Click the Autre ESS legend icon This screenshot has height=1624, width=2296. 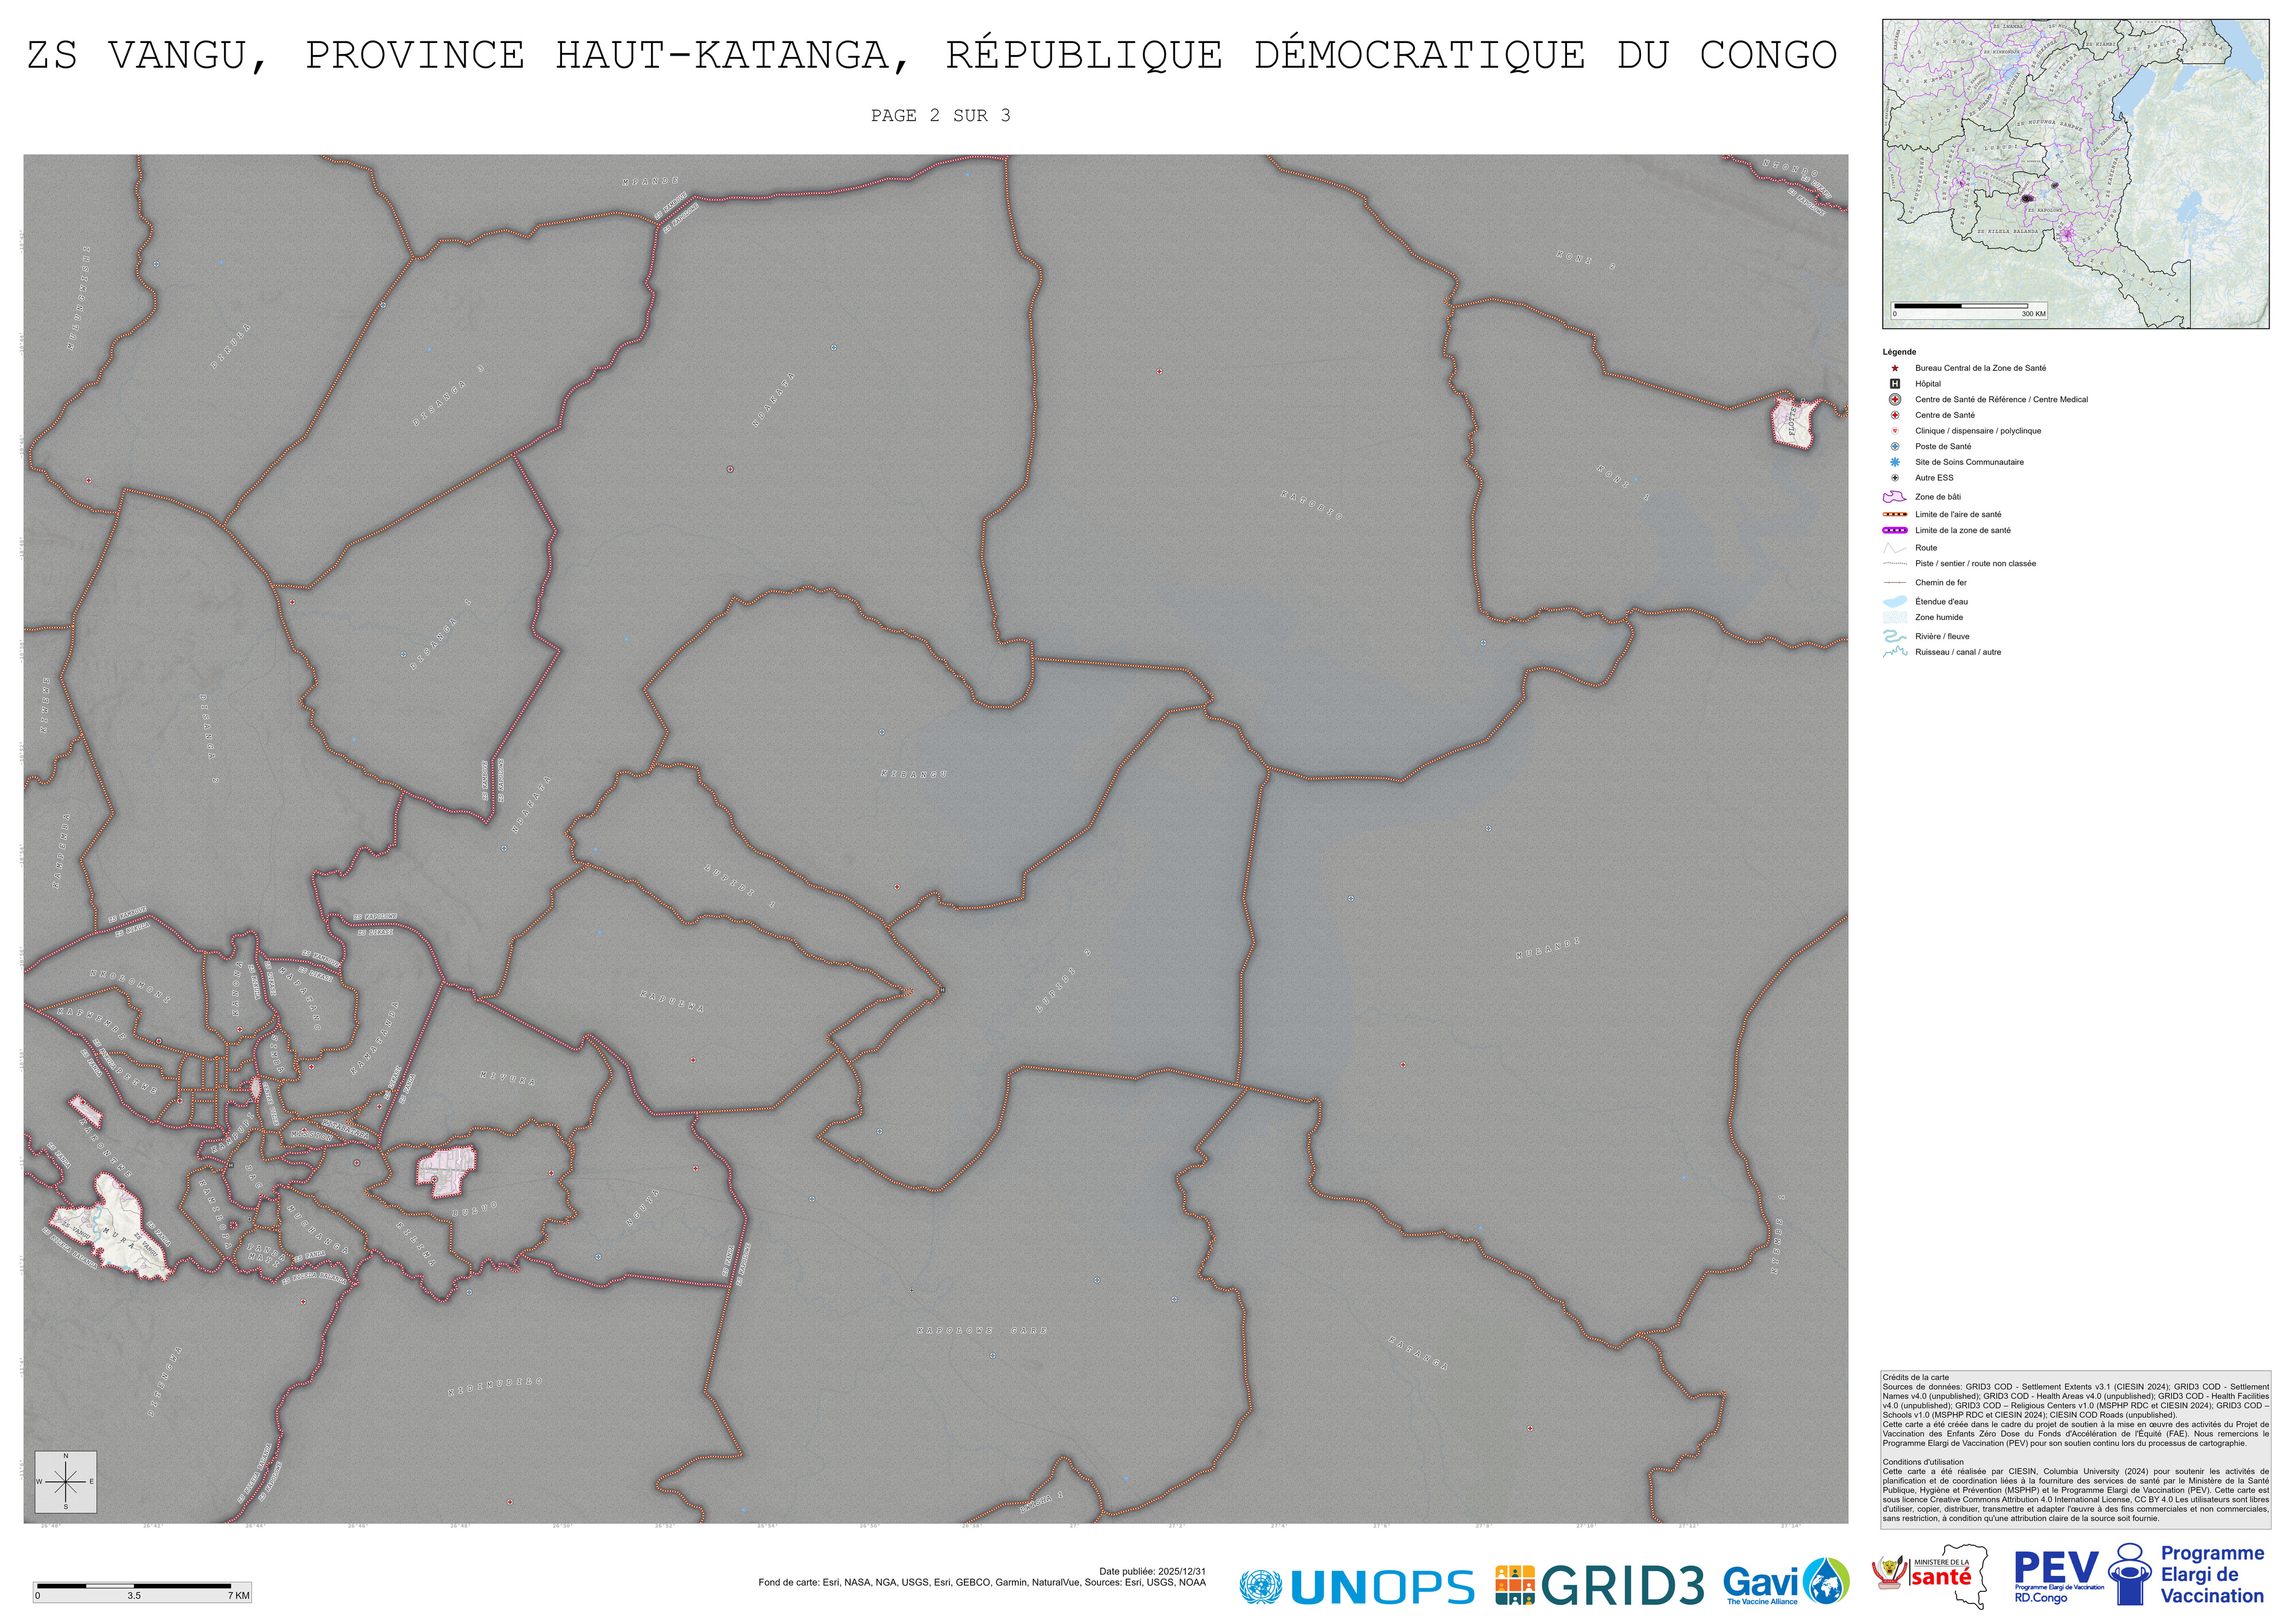(x=1894, y=478)
